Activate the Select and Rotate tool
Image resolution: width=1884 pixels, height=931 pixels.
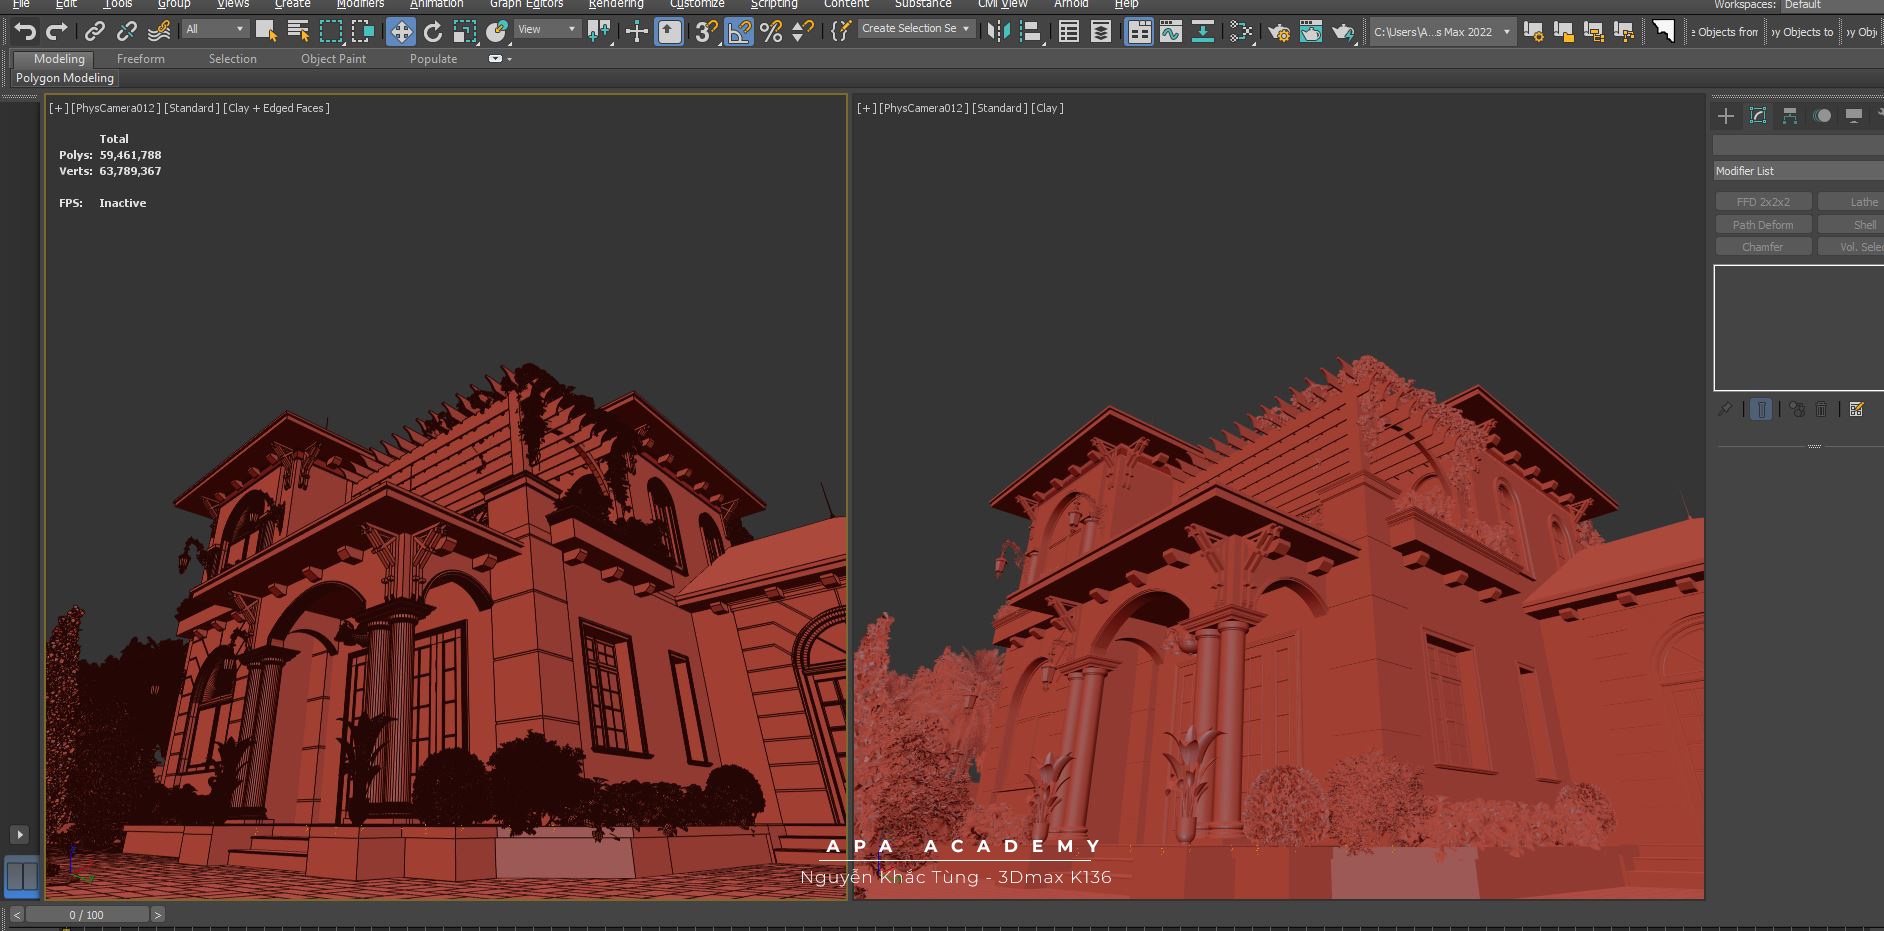432,31
